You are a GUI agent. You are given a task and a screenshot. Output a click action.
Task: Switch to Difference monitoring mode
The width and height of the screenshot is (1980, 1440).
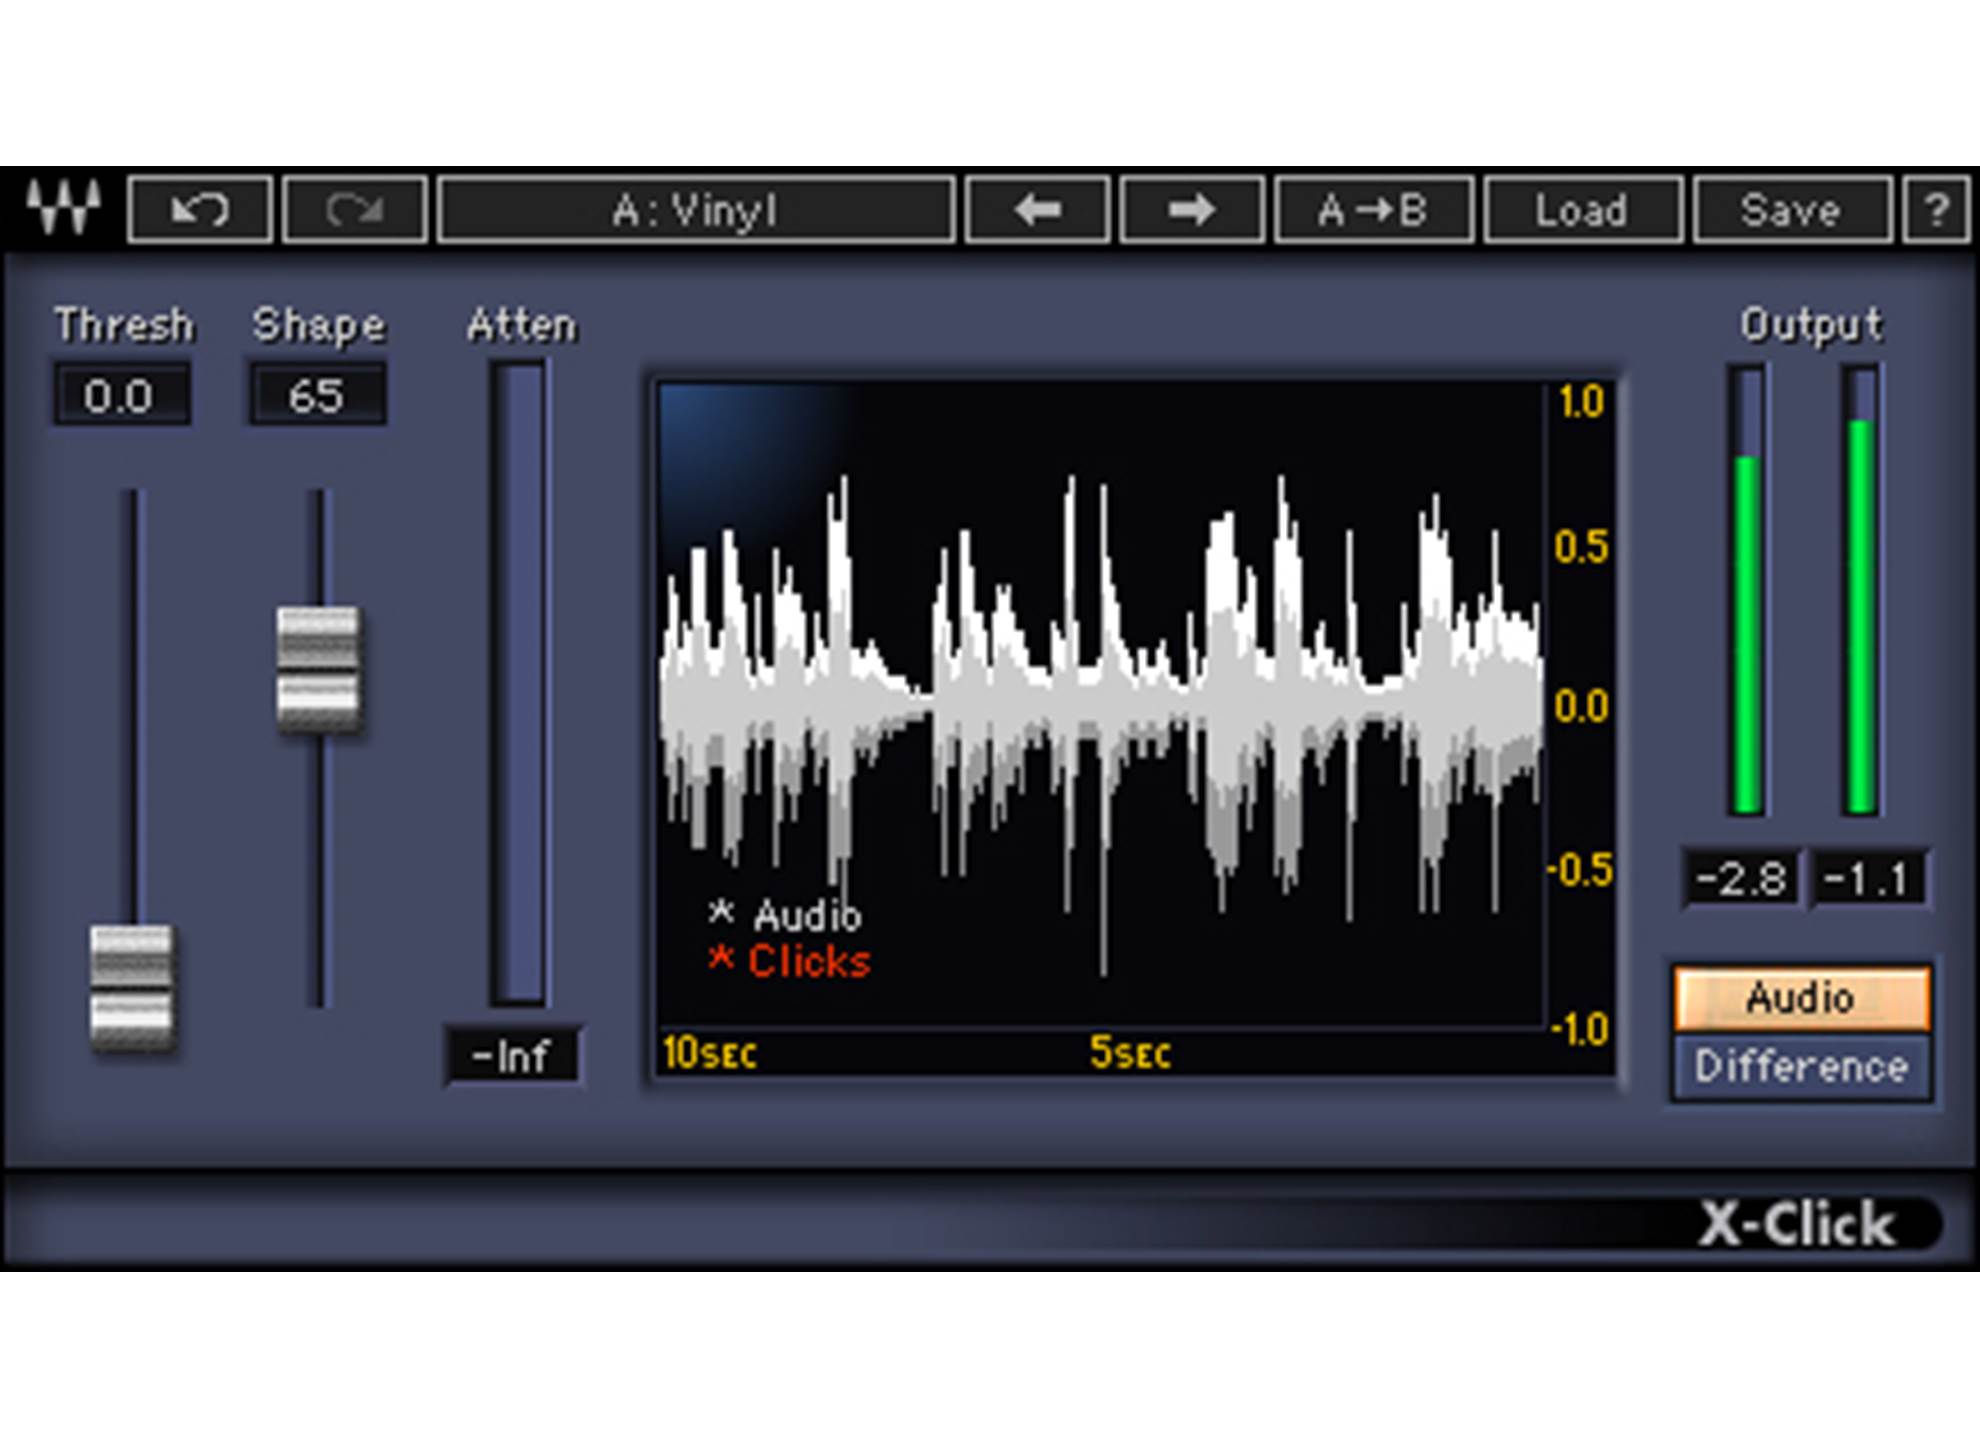click(x=1800, y=1068)
